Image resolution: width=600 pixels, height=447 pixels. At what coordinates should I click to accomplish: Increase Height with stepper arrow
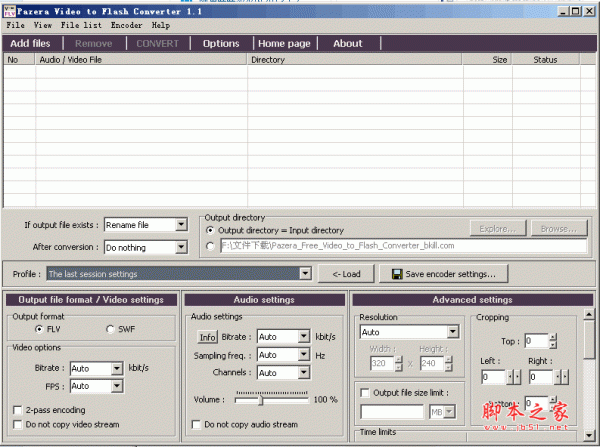pos(448,360)
